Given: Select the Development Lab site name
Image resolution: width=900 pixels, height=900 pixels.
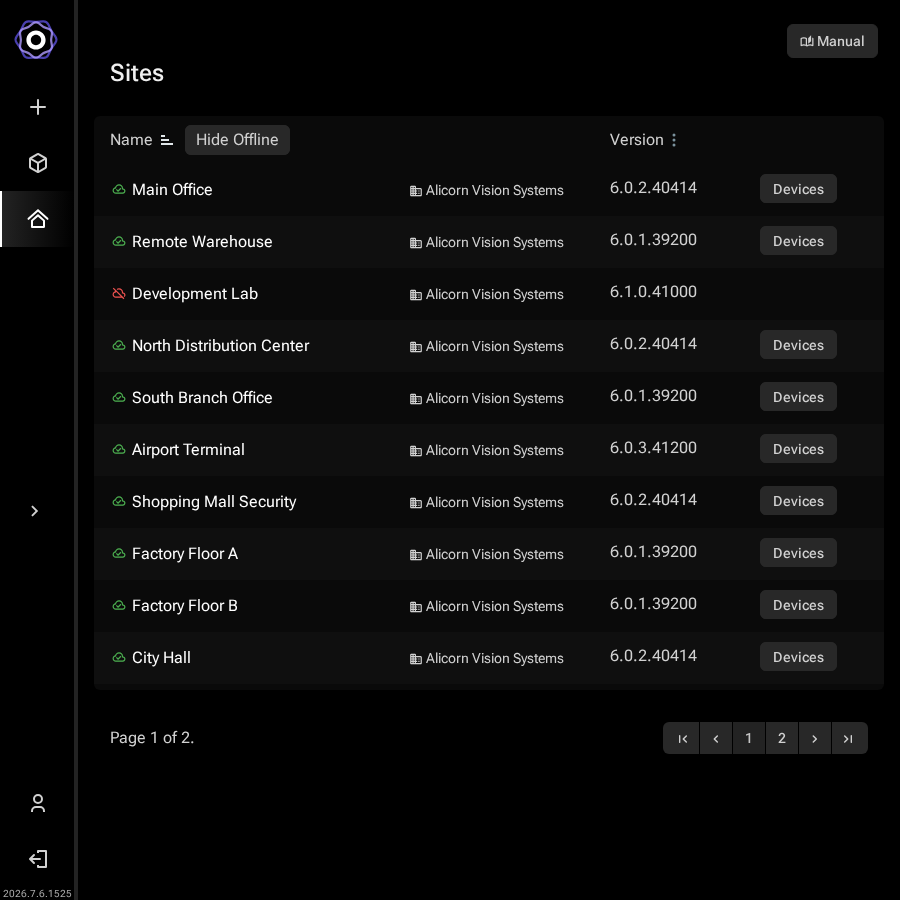Looking at the screenshot, I should point(195,293).
